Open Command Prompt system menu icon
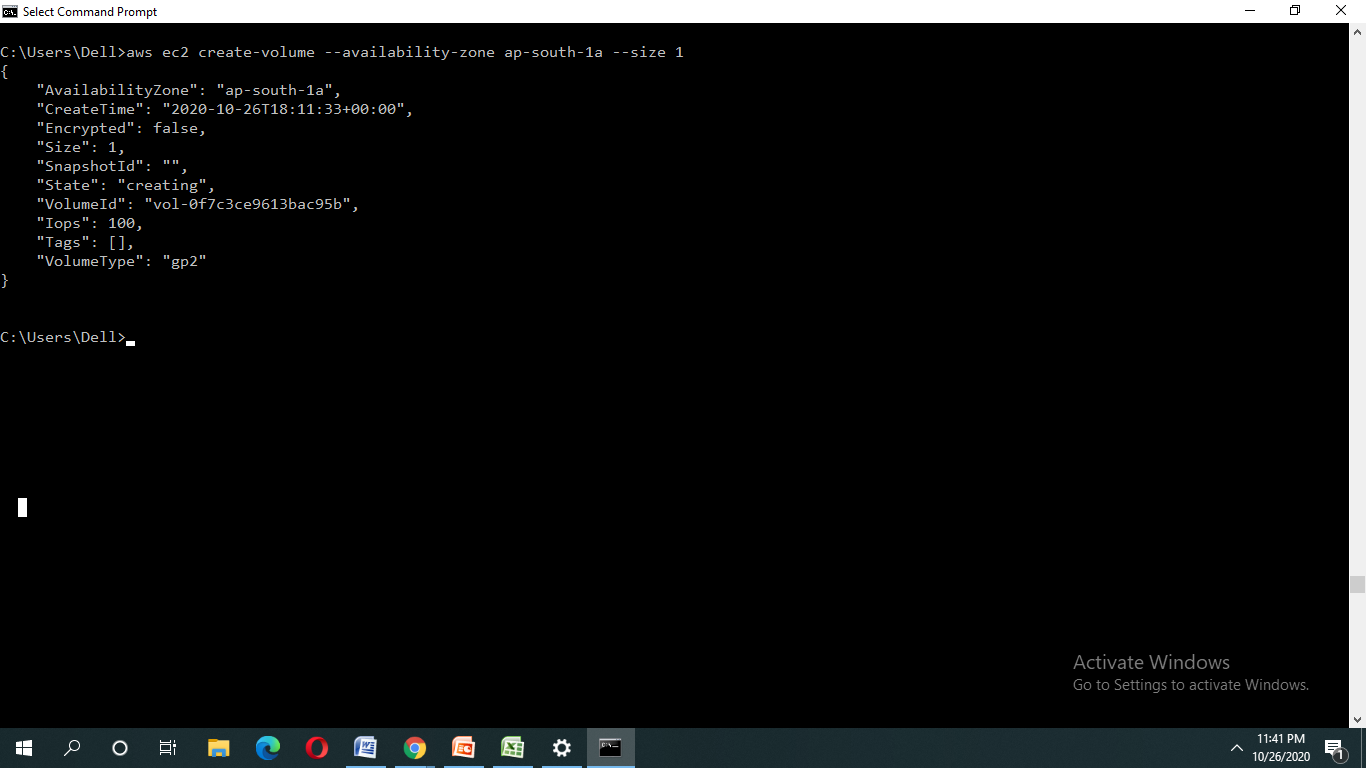 [10, 12]
